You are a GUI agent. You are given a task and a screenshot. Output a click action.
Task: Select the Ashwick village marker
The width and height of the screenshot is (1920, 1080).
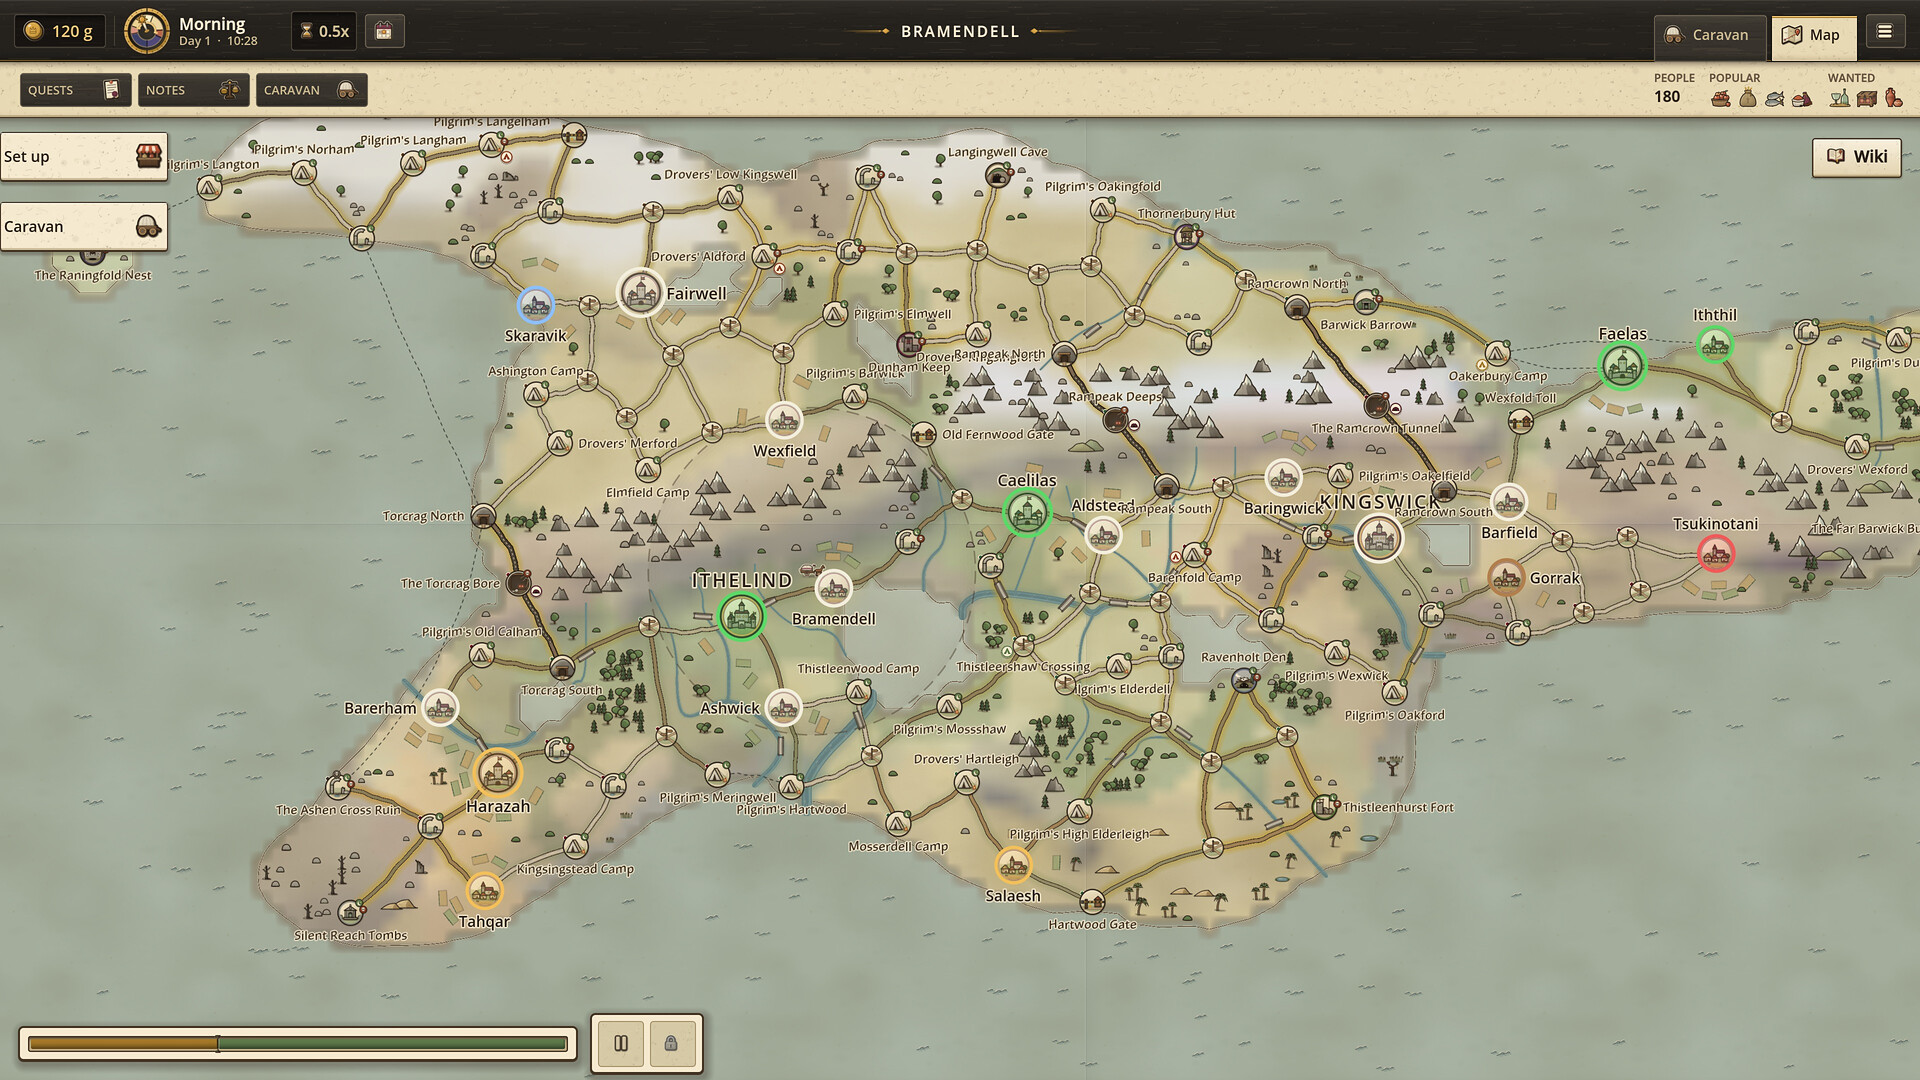point(783,709)
